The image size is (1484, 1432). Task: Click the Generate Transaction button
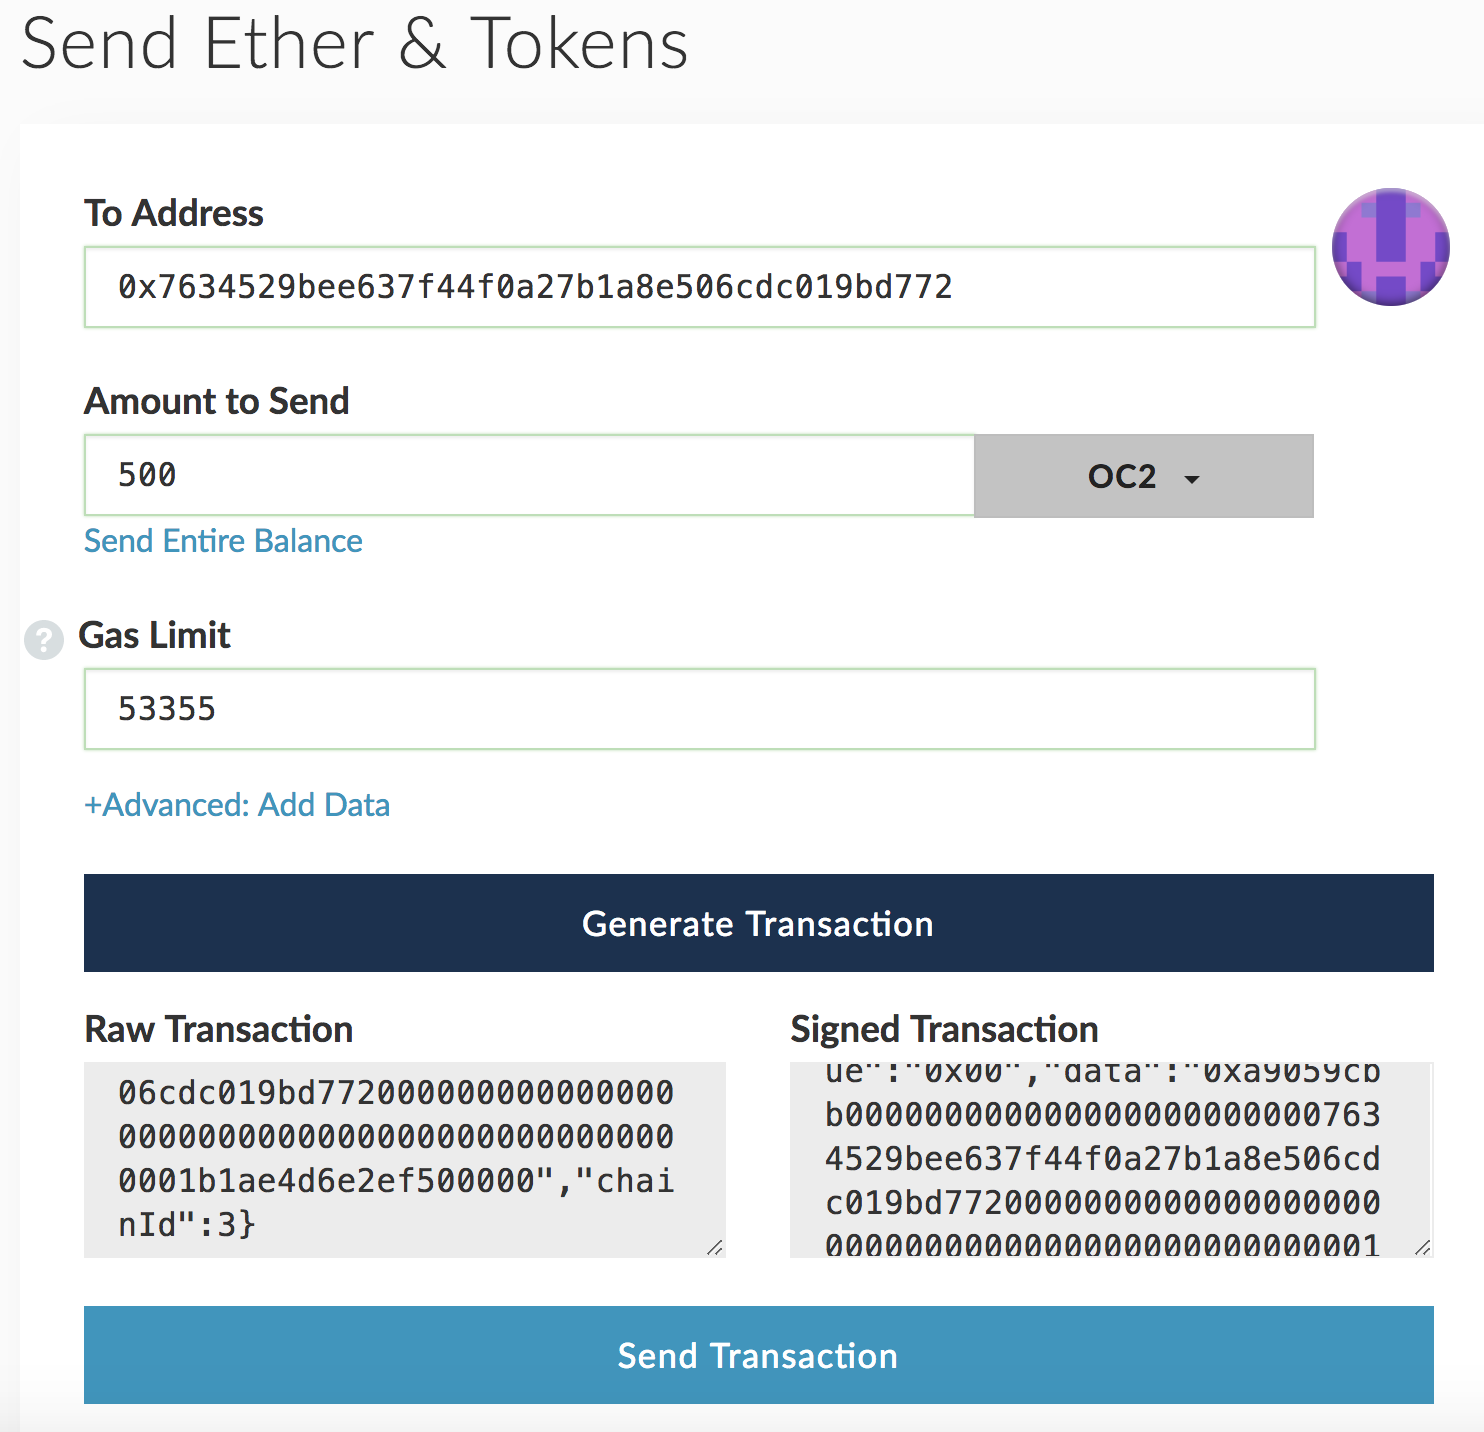(x=759, y=923)
